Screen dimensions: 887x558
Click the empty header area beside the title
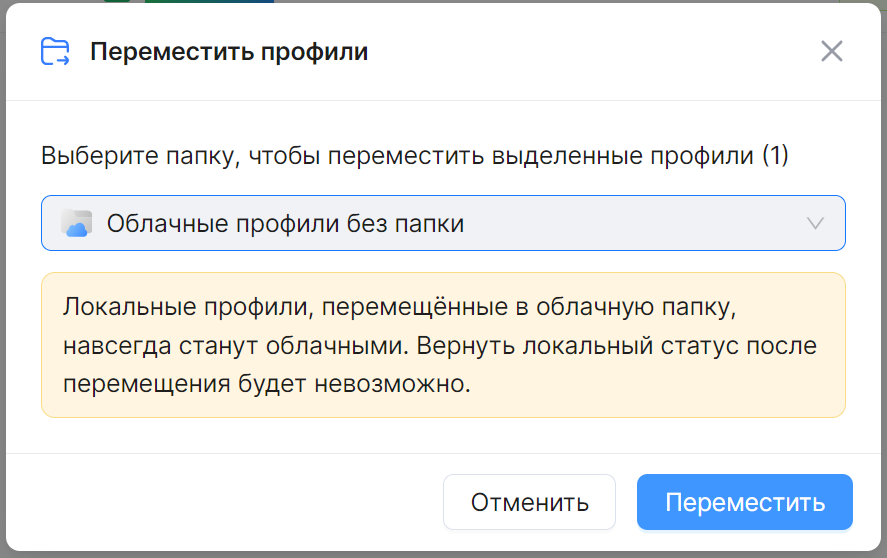590,52
